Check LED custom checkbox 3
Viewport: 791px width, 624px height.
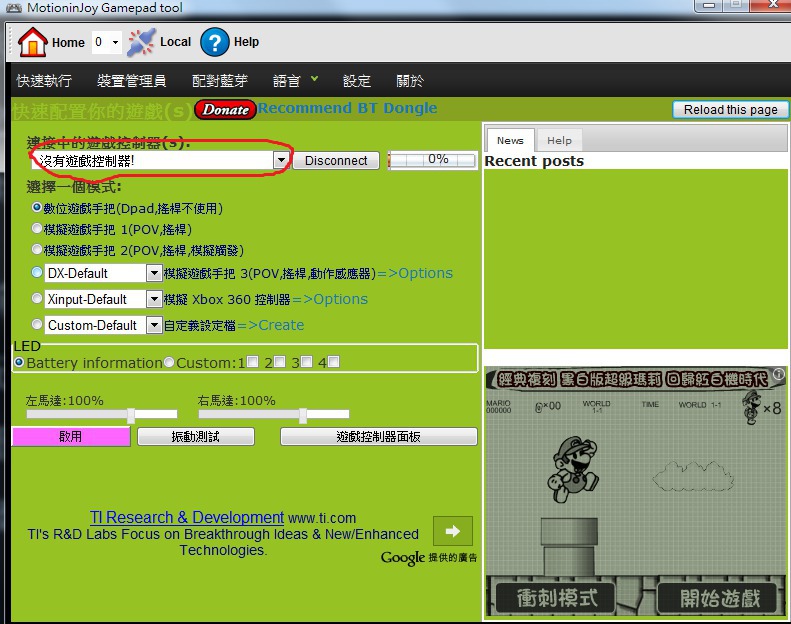point(306,362)
